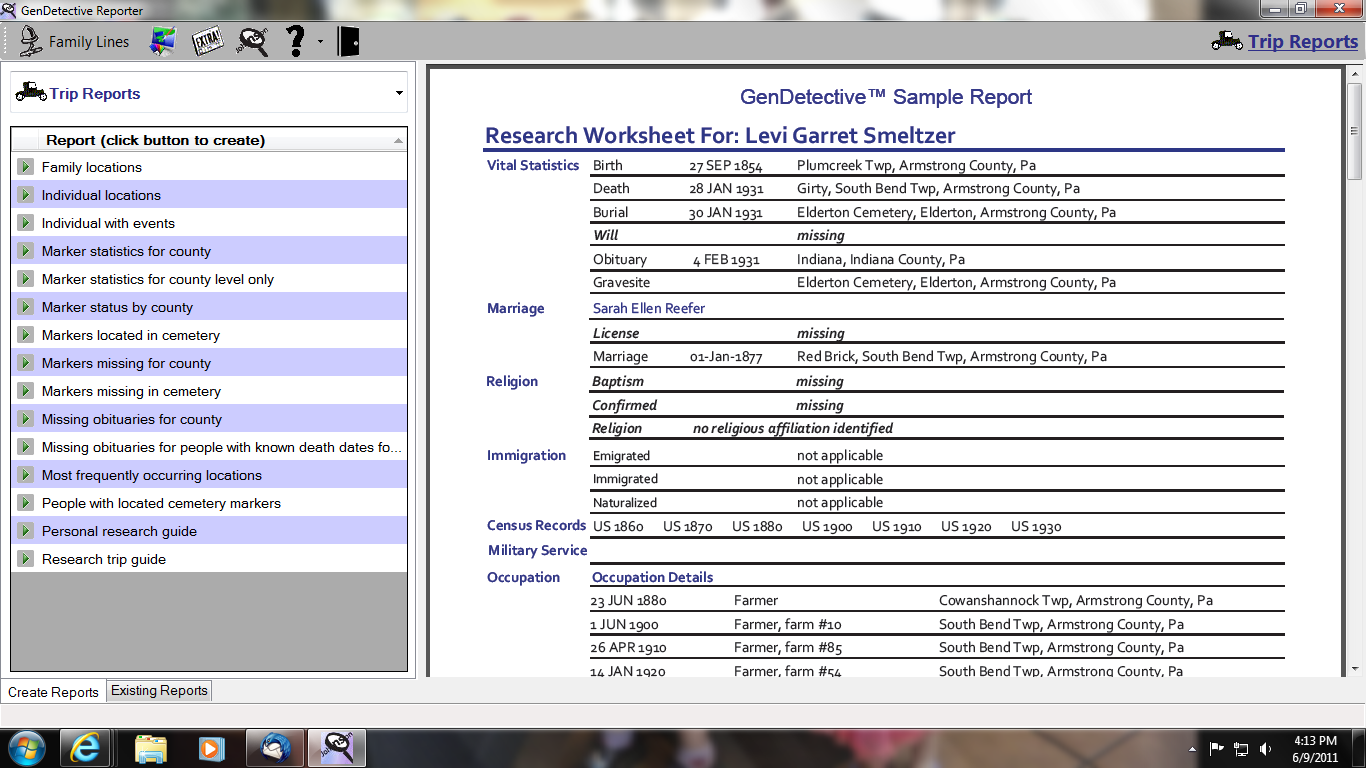The height and width of the screenshot is (768, 1366).
Task: Click the colorful paint monitor toolbar icon
Action: click(x=163, y=42)
